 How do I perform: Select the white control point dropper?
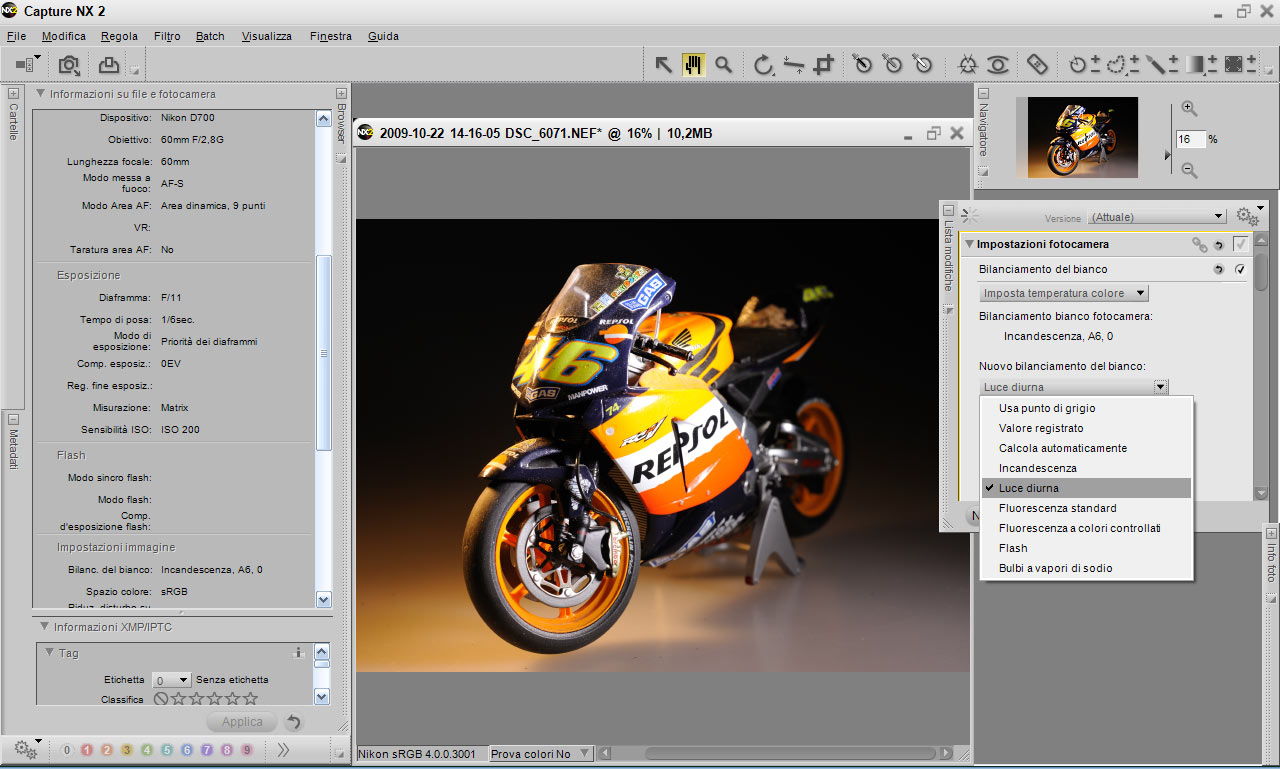[923, 65]
